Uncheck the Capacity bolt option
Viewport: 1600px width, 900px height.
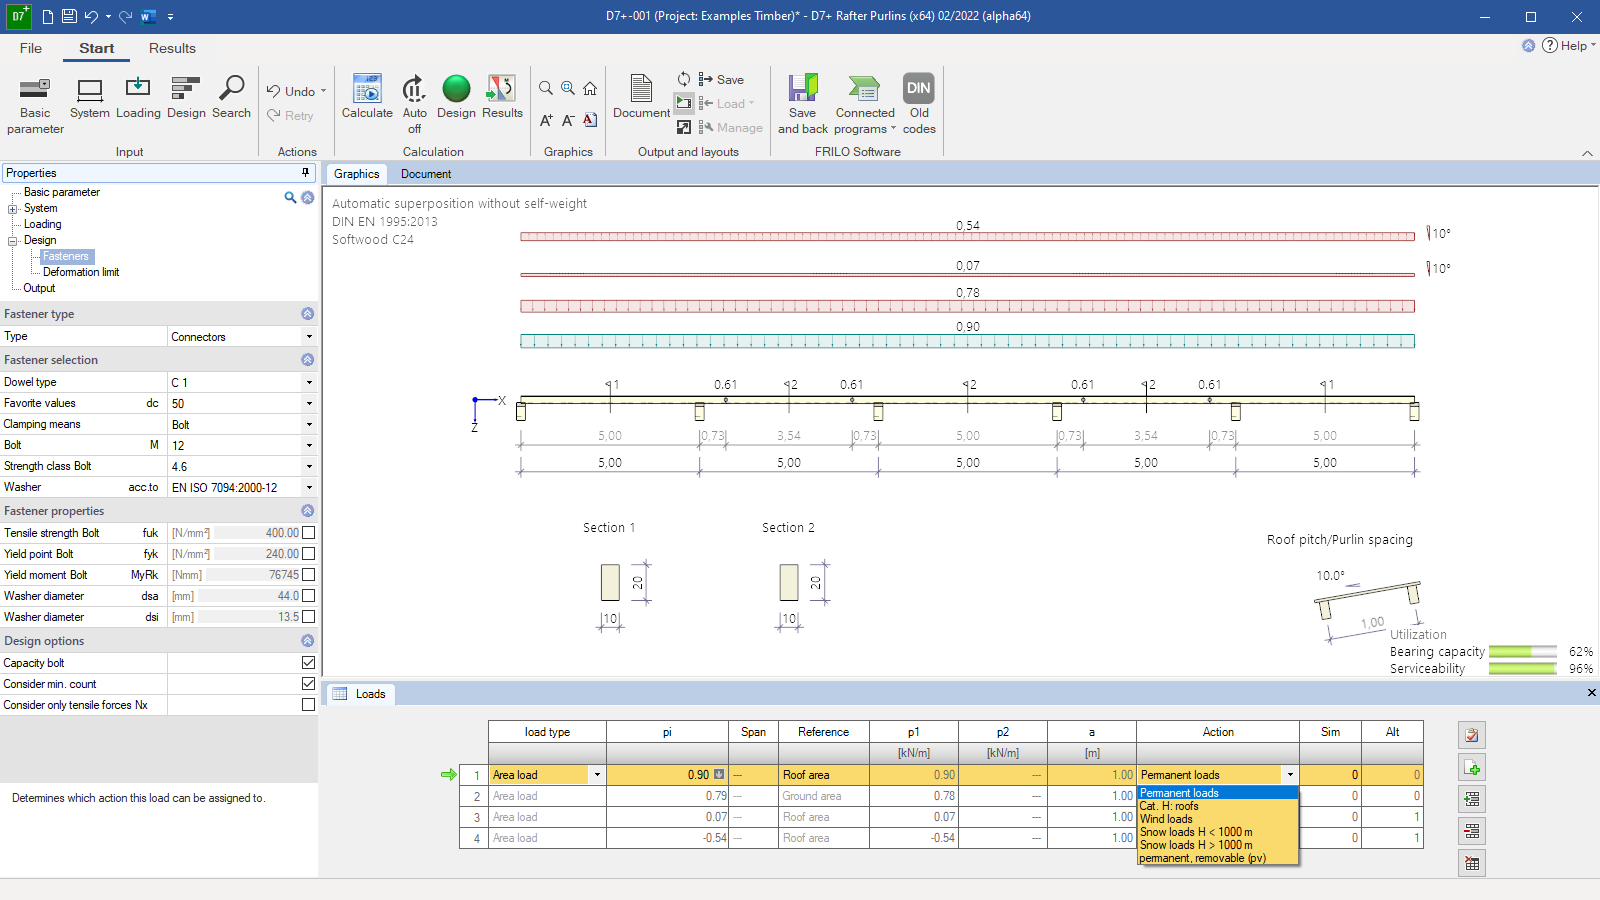309,663
